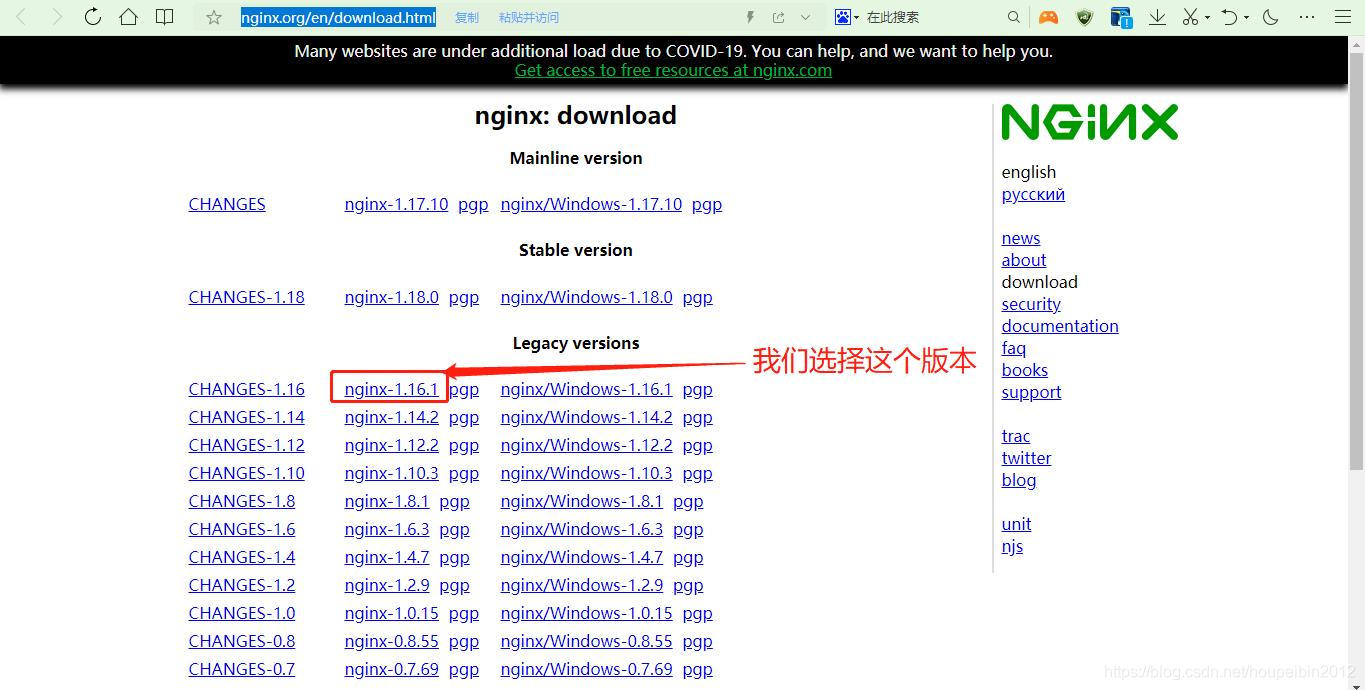The height and width of the screenshot is (690, 1365).
Task: Switch language to русский
Action: coord(1033,194)
